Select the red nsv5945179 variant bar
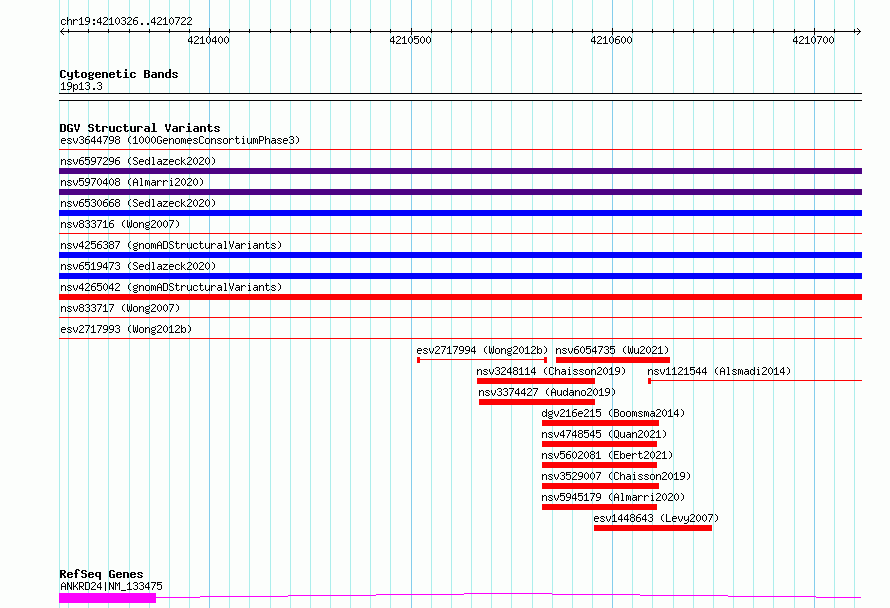This screenshot has height=608, width=890. click(599, 507)
